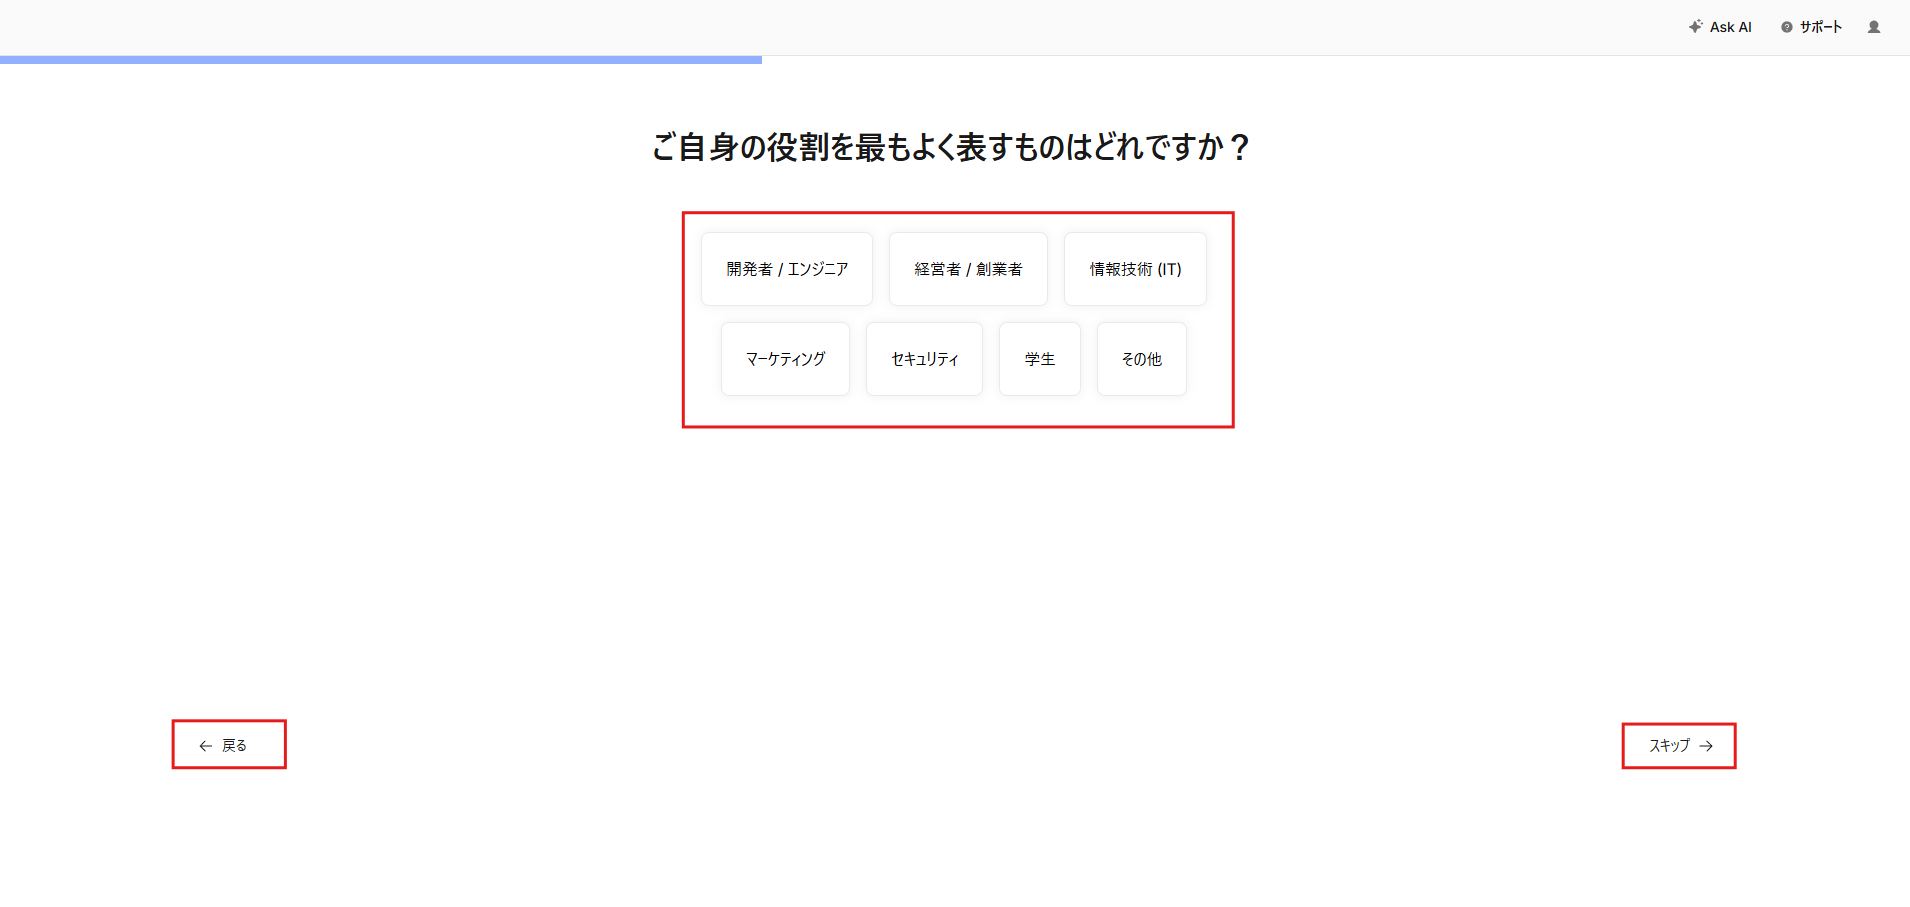Open the user profile account icon
The height and width of the screenshot is (907, 1910).
[x=1874, y=27]
